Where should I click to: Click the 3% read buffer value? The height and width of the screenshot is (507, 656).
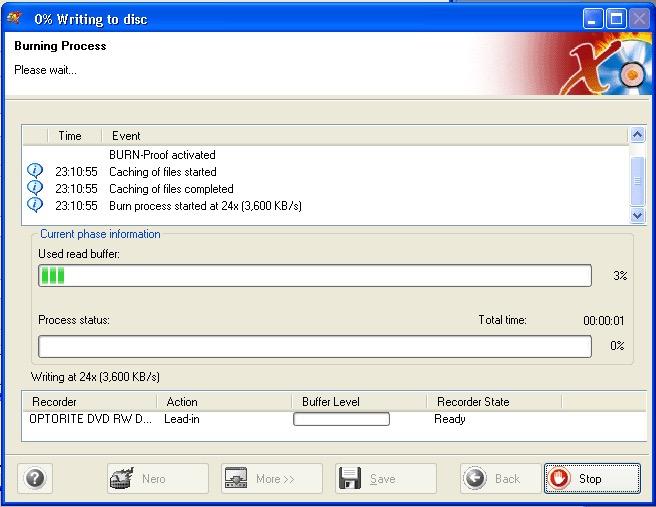(x=620, y=276)
